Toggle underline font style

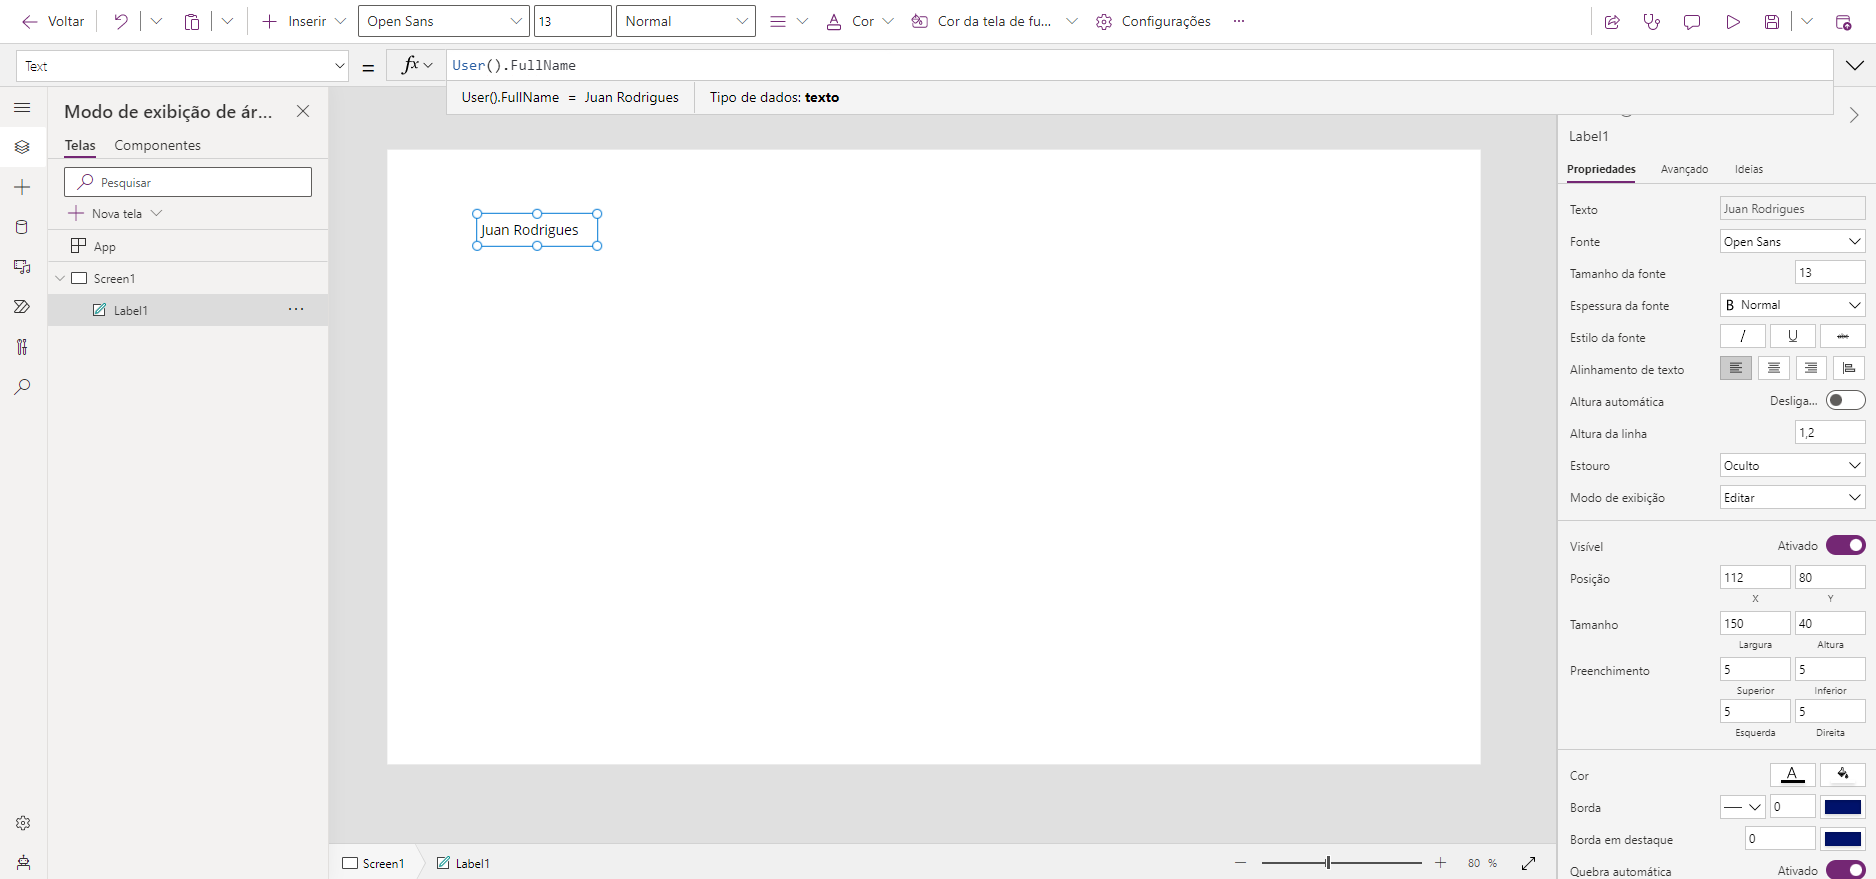(1793, 336)
